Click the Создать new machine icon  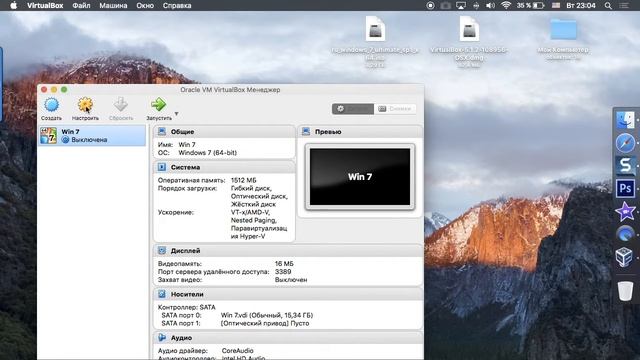coord(51,105)
